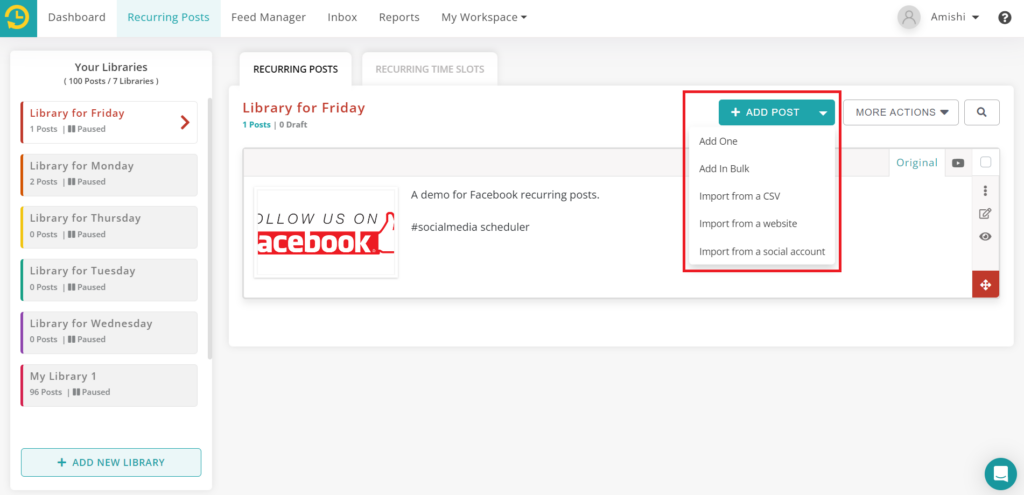The image size is (1024, 495).
Task: Click the 'Library for Friday' heading
Action: pyautogui.click(x=304, y=108)
